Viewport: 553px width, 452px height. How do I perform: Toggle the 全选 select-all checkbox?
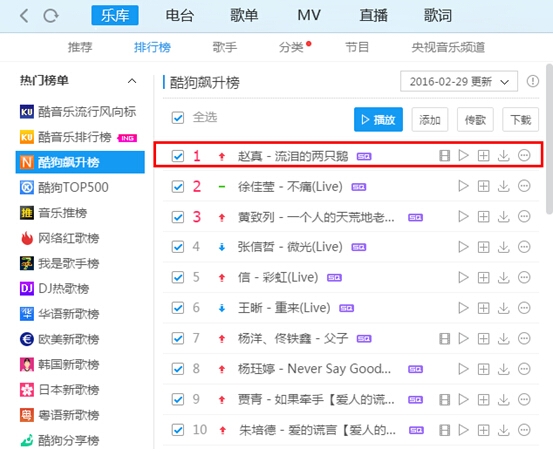pos(178,118)
